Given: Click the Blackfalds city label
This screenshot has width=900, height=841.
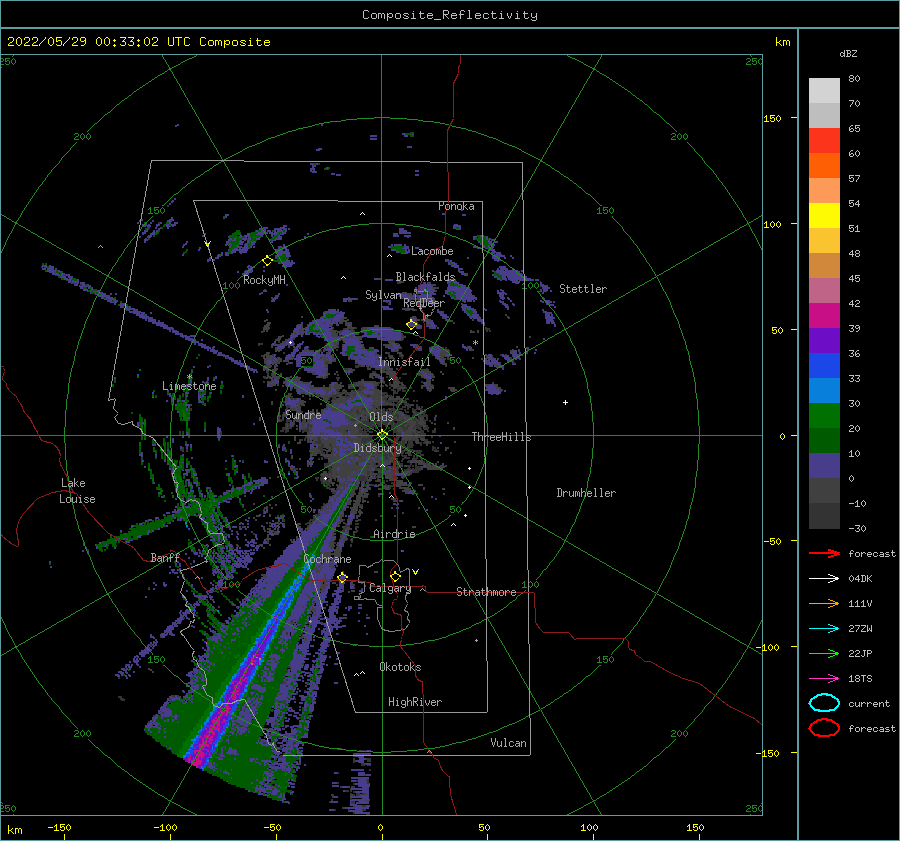Looking at the screenshot, I should pos(425,277).
